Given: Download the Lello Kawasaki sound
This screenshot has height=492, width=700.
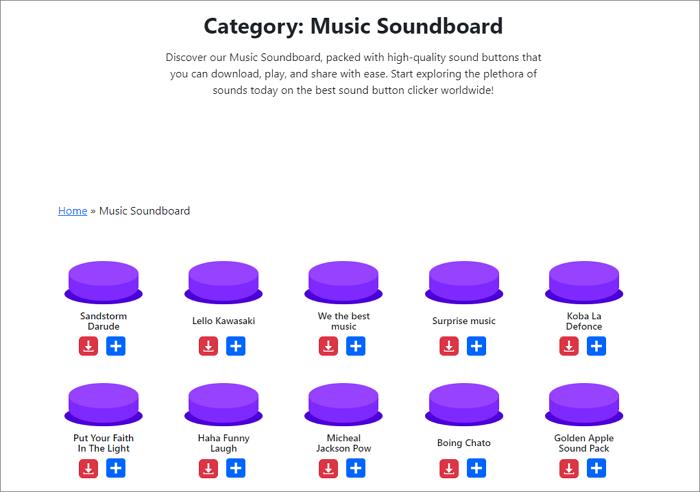Looking at the screenshot, I should tap(208, 346).
